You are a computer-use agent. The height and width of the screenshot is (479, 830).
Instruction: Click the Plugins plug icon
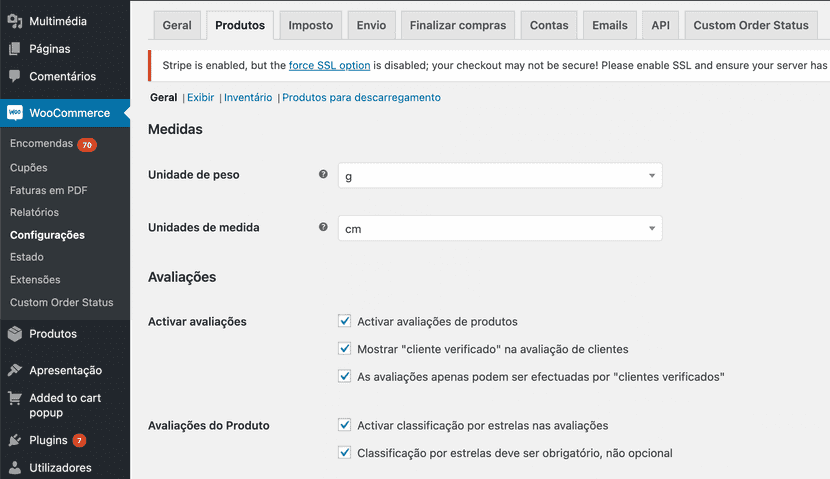[x=15, y=440]
